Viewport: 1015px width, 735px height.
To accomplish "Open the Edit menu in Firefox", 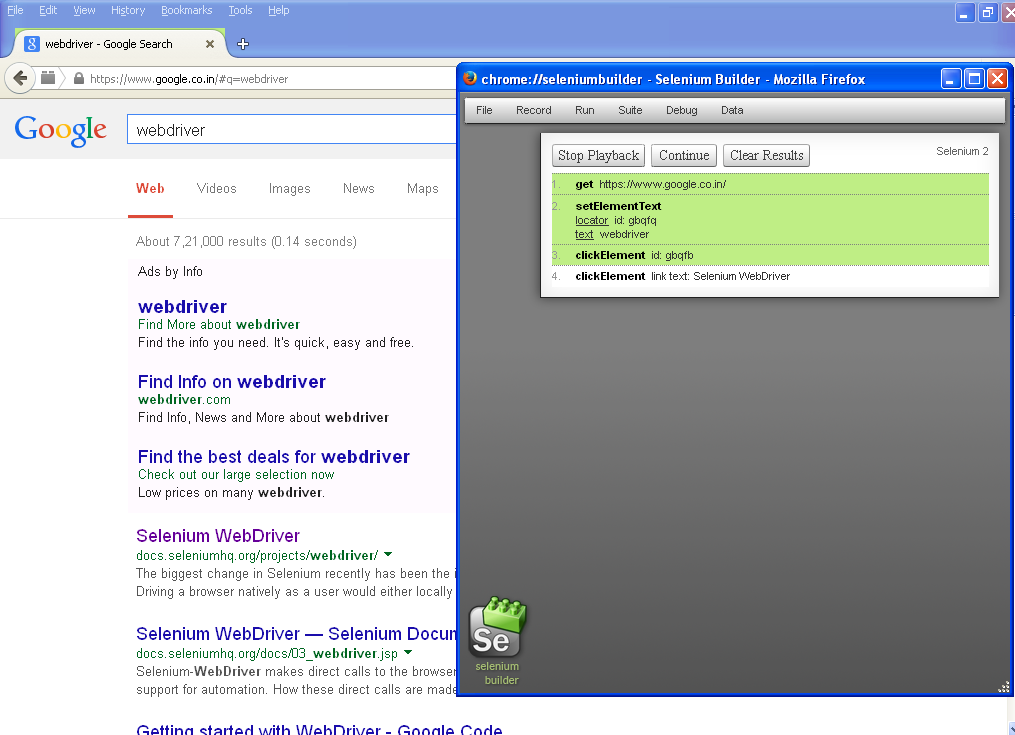I will tap(48, 10).
